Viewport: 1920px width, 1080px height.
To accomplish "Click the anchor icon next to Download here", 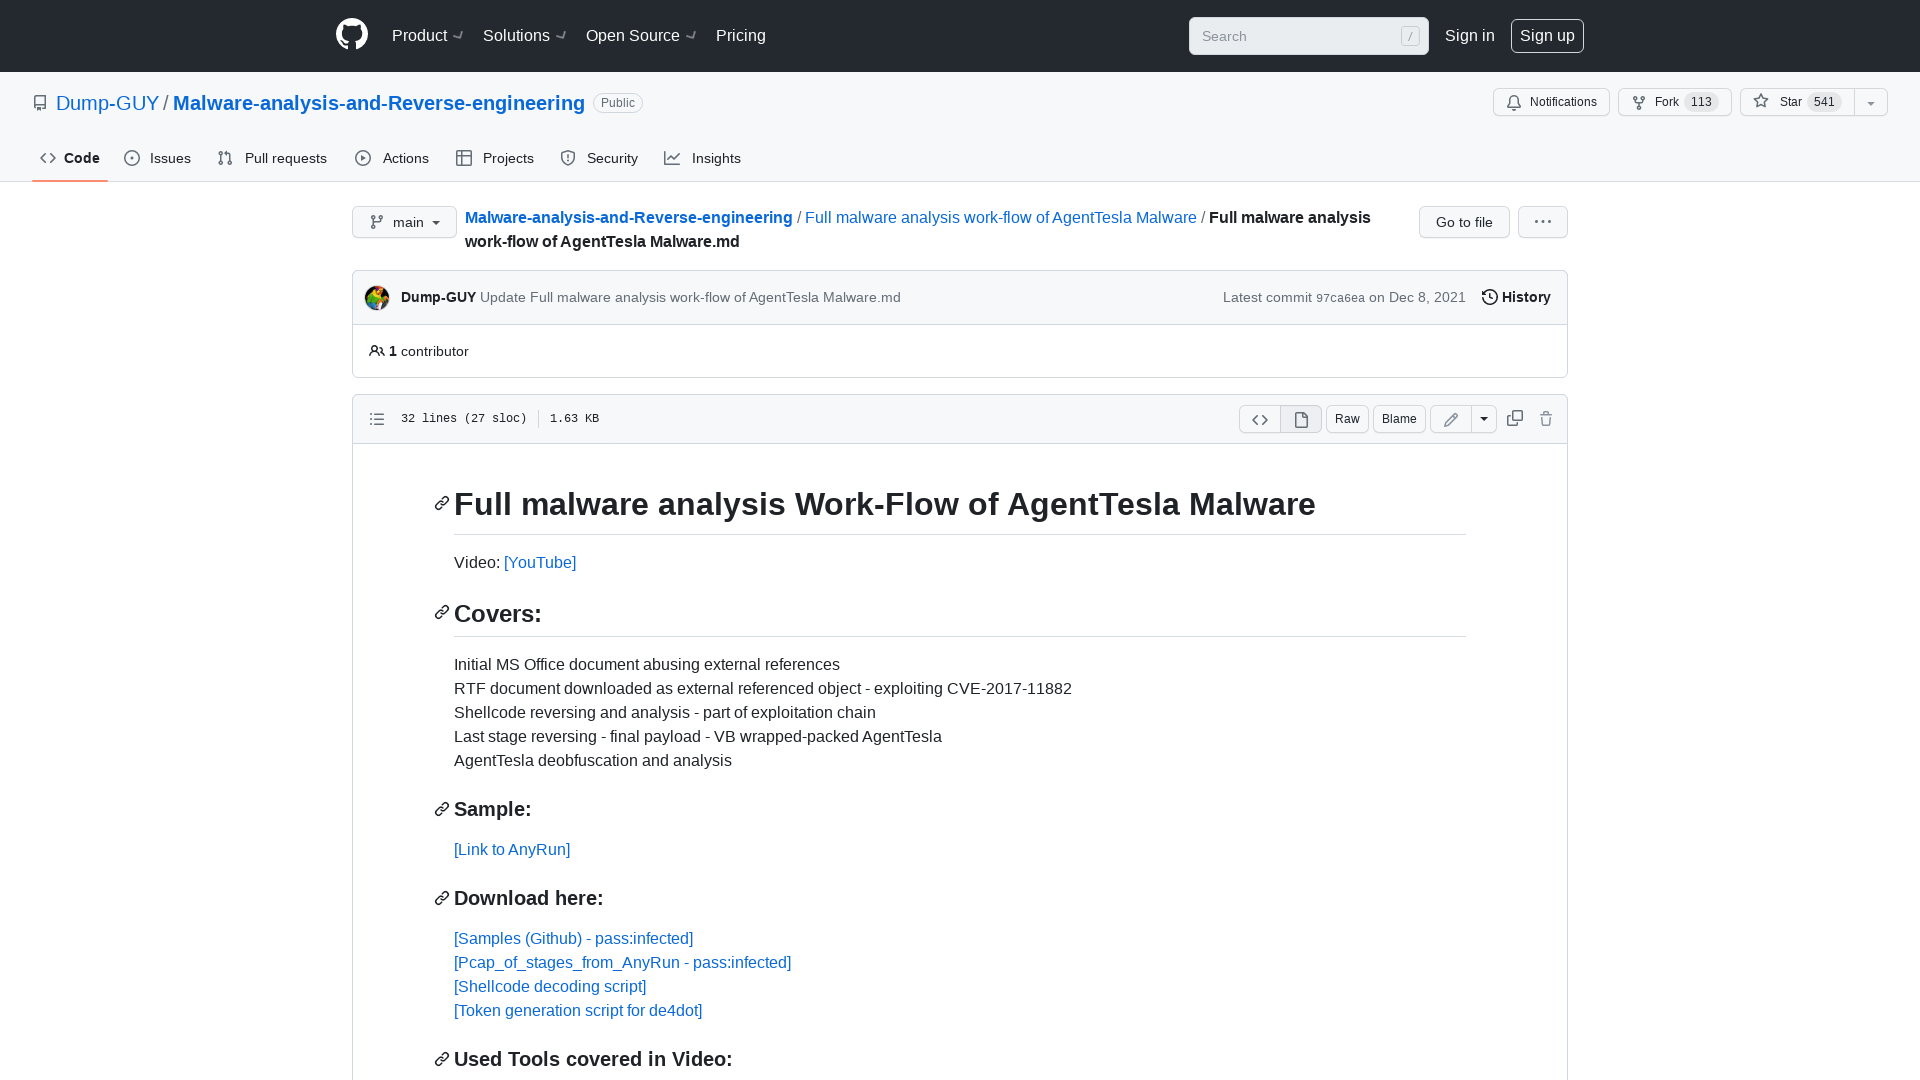I will coord(442,898).
